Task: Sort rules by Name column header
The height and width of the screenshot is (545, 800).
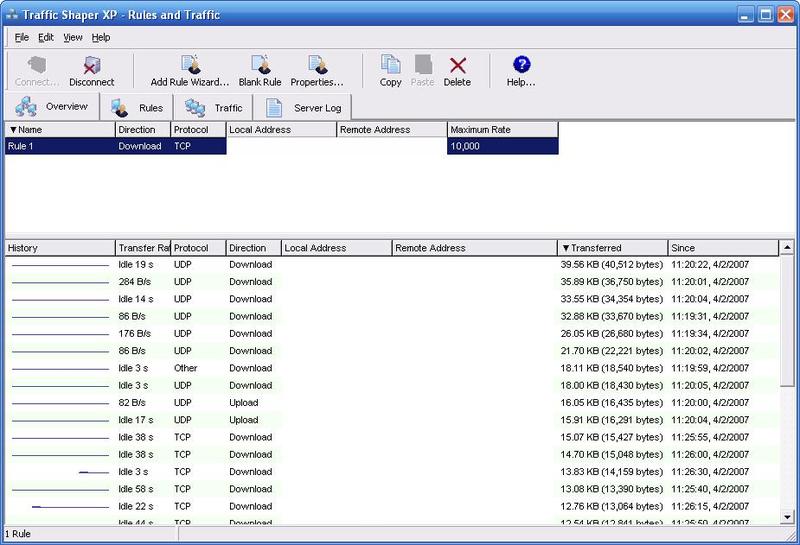Action: pos(60,130)
